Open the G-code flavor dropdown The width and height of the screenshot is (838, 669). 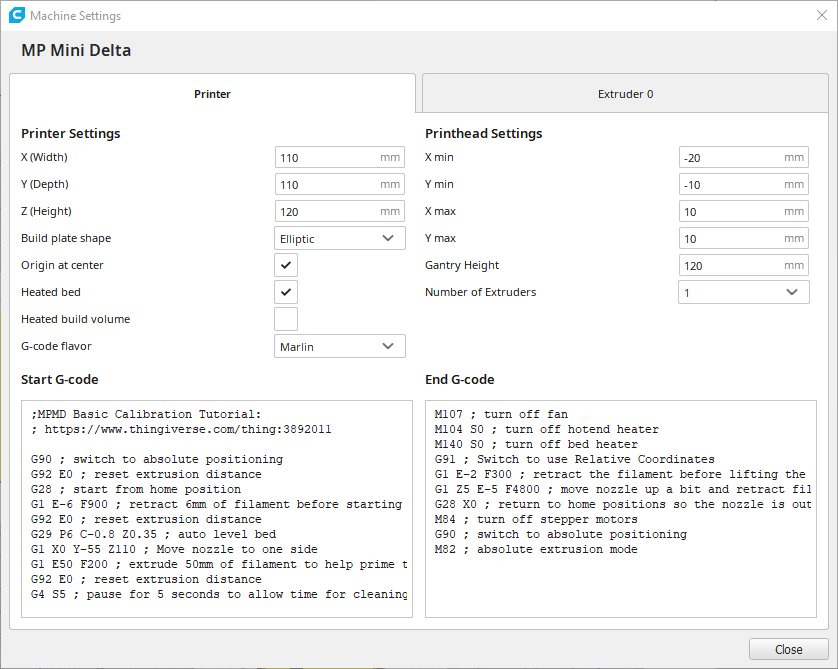[339, 346]
